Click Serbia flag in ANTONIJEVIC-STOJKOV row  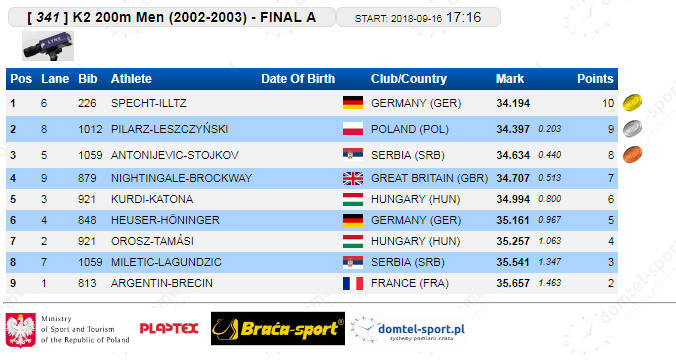click(x=353, y=154)
